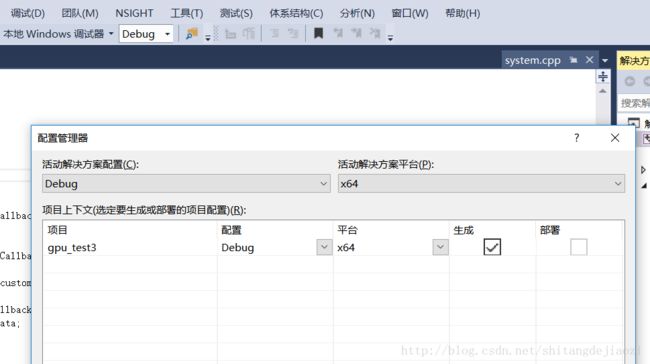Open the toolbar Debug configuration combo box
650x364 pixels.
[x=146, y=34]
